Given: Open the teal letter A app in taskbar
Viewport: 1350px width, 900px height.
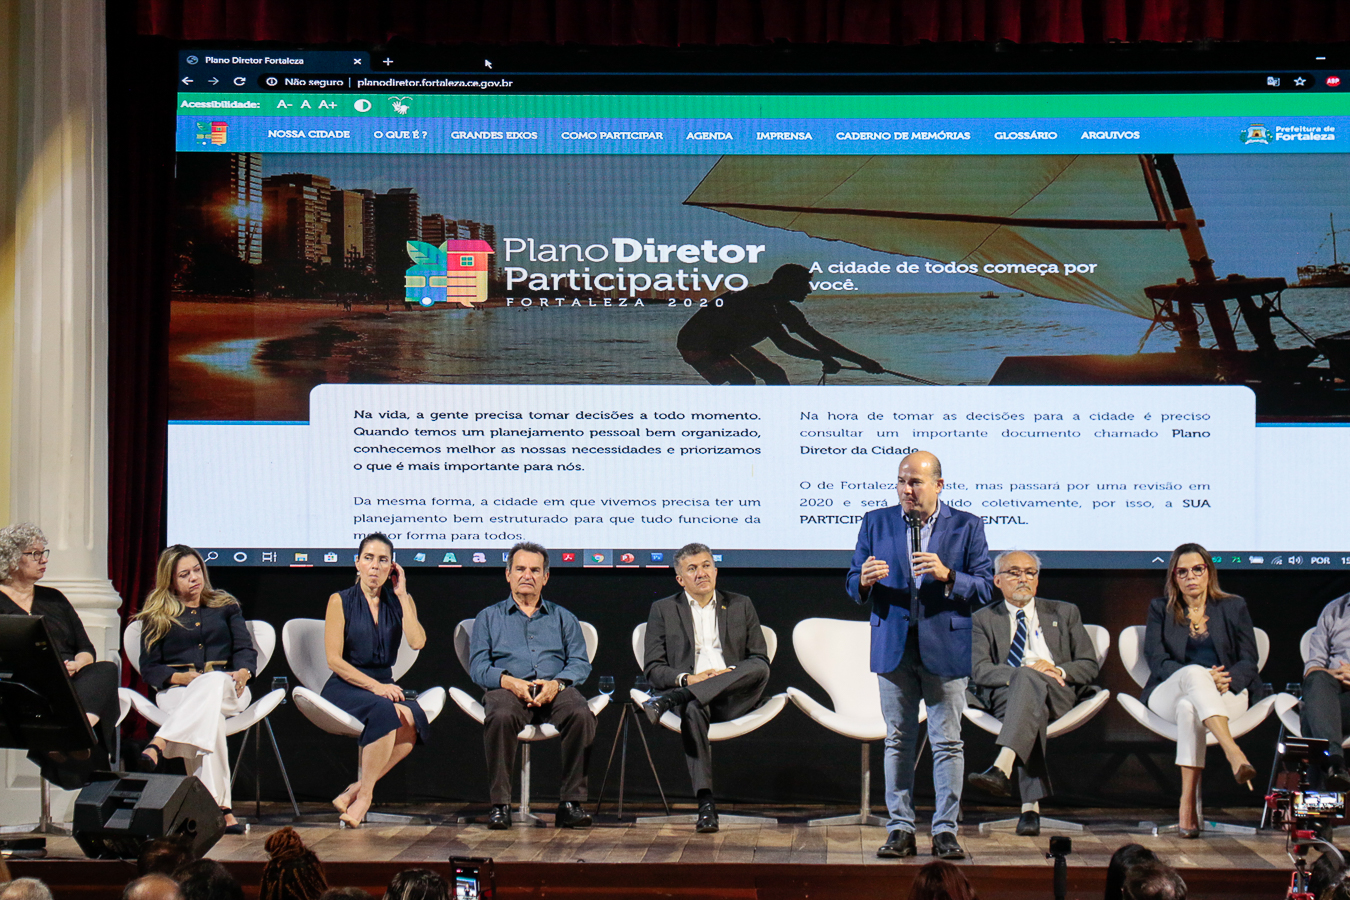Looking at the screenshot, I should click(450, 557).
